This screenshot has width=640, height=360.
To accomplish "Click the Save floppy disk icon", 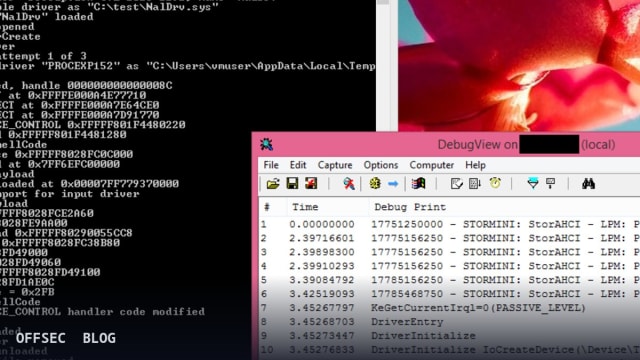I will pos(292,184).
